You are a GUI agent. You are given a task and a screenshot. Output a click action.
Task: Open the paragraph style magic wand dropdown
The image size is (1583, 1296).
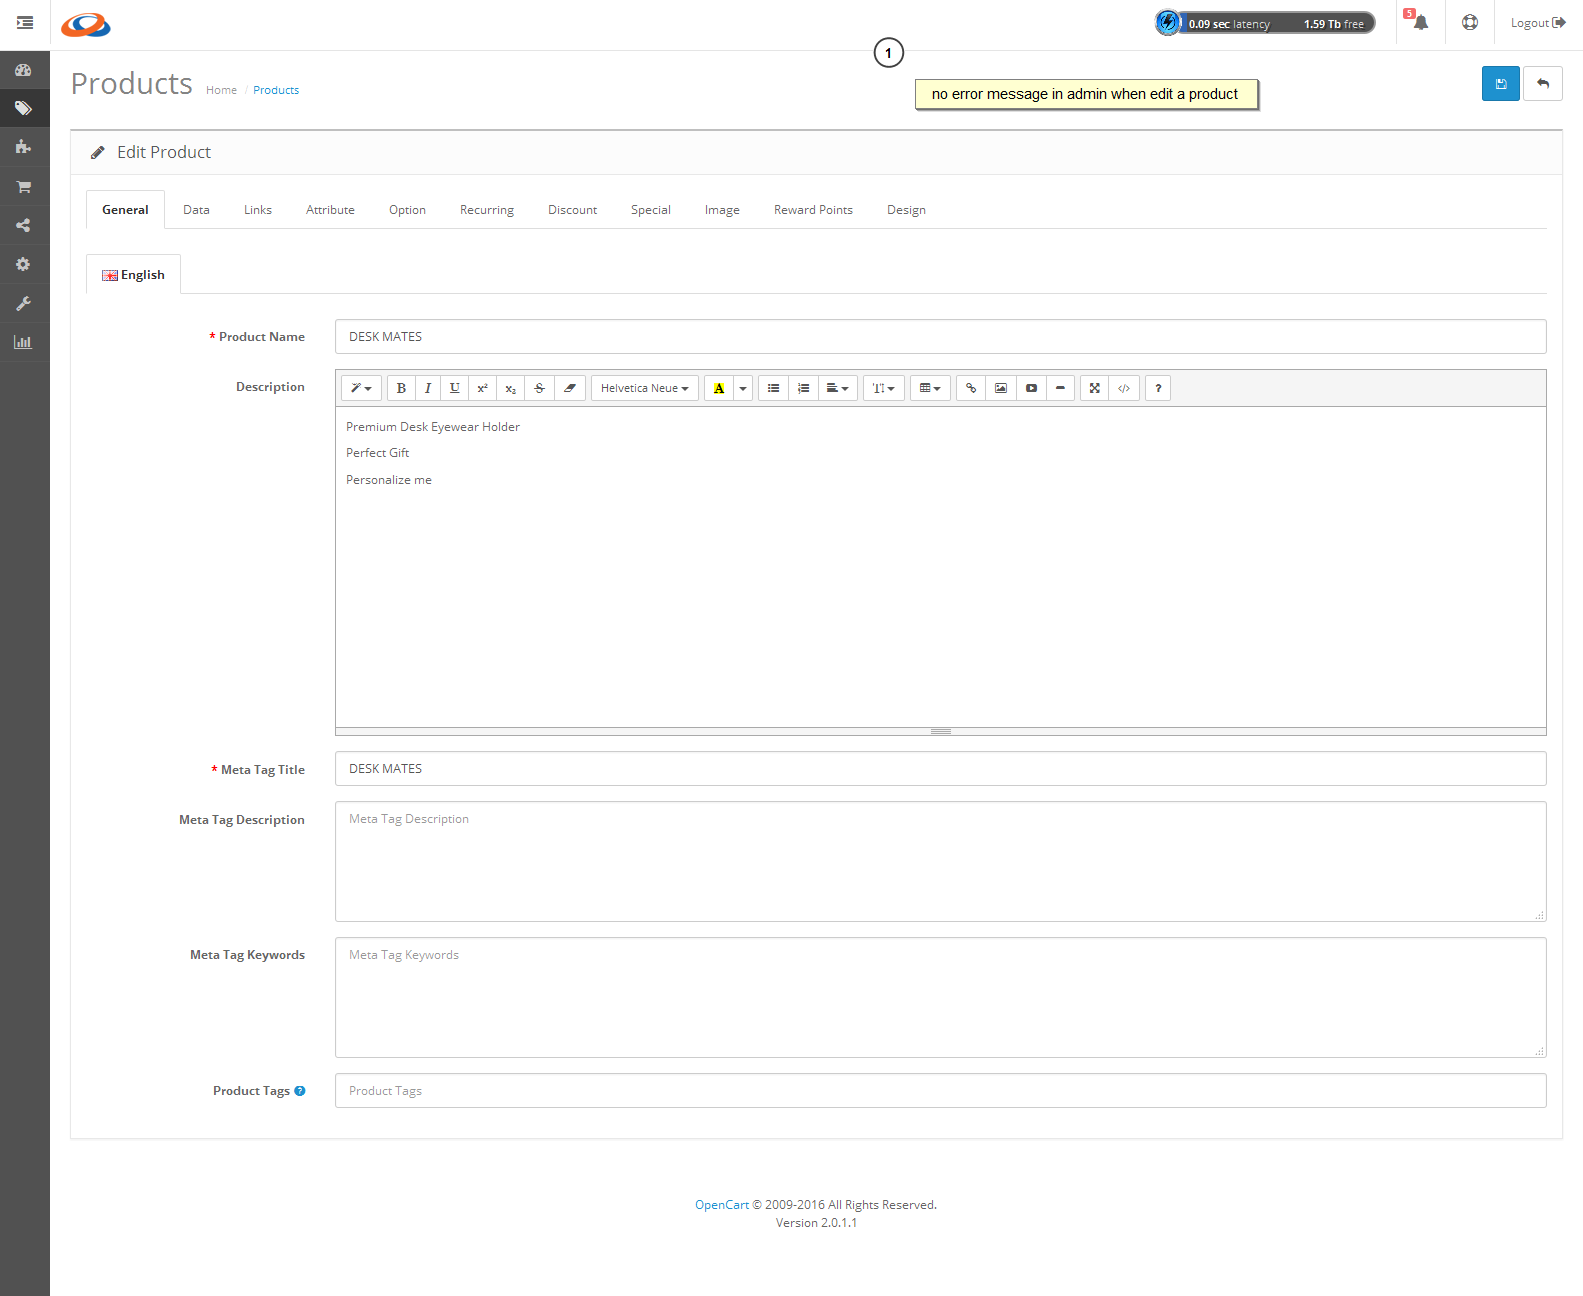362,388
